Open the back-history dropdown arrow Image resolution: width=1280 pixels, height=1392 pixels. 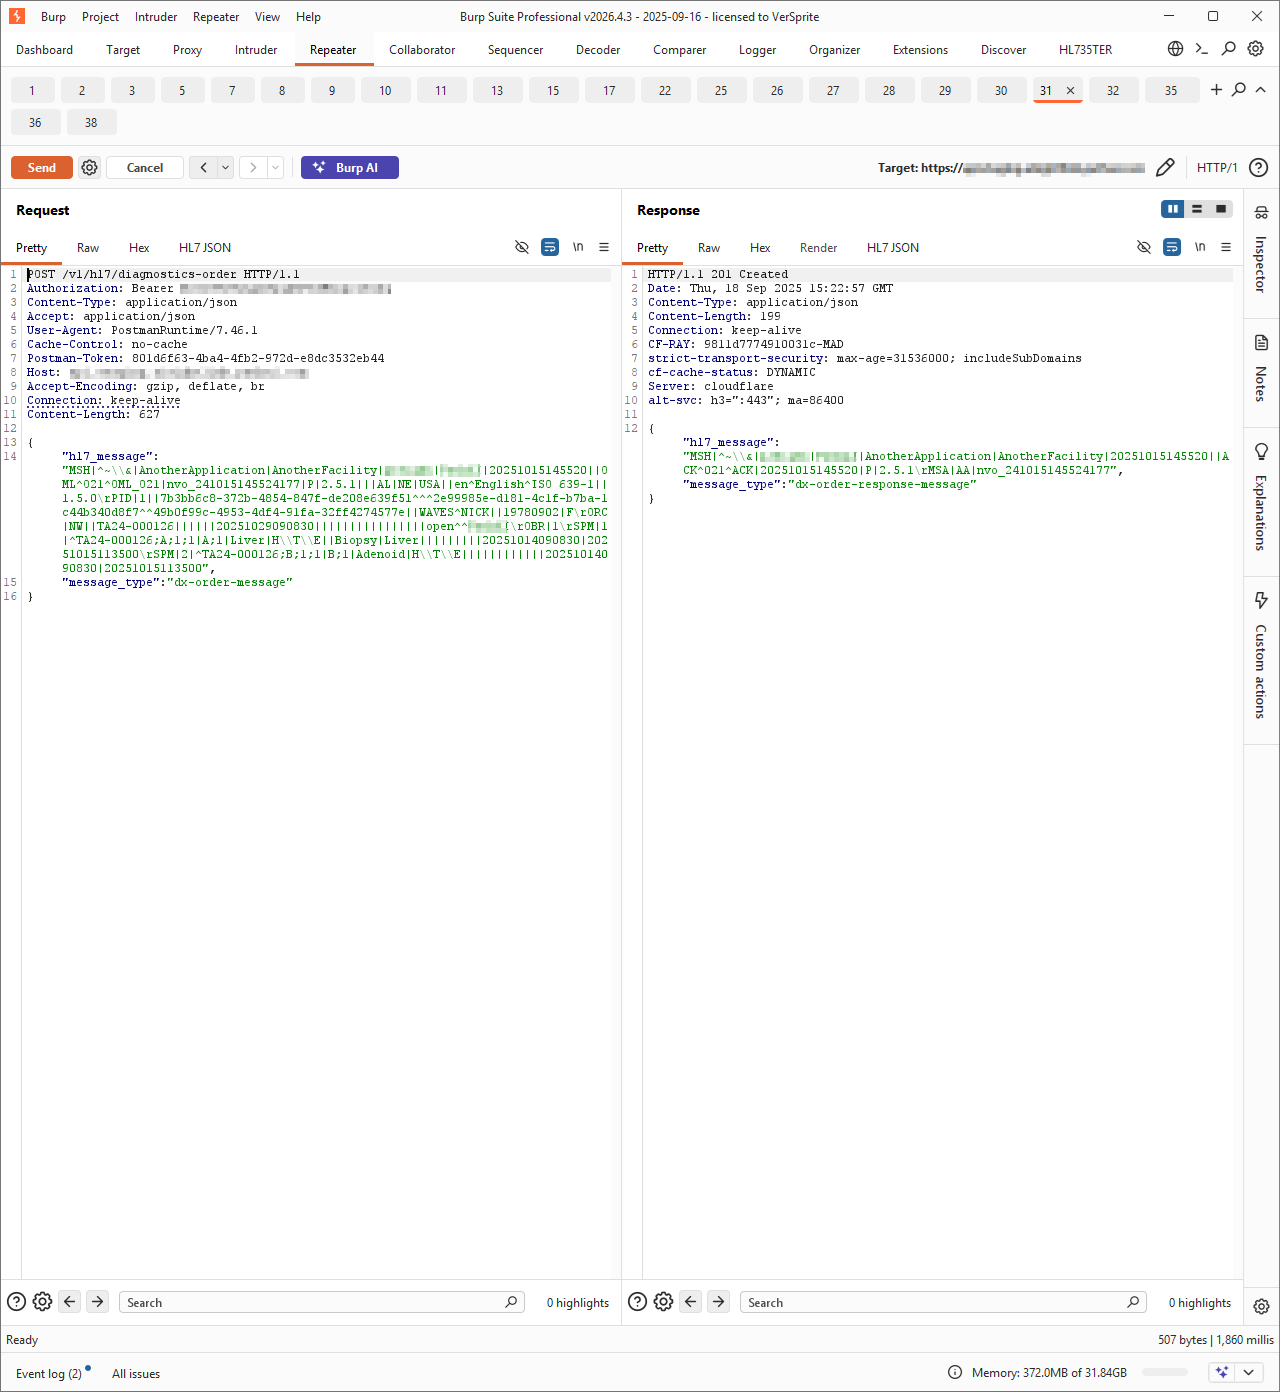tap(226, 168)
